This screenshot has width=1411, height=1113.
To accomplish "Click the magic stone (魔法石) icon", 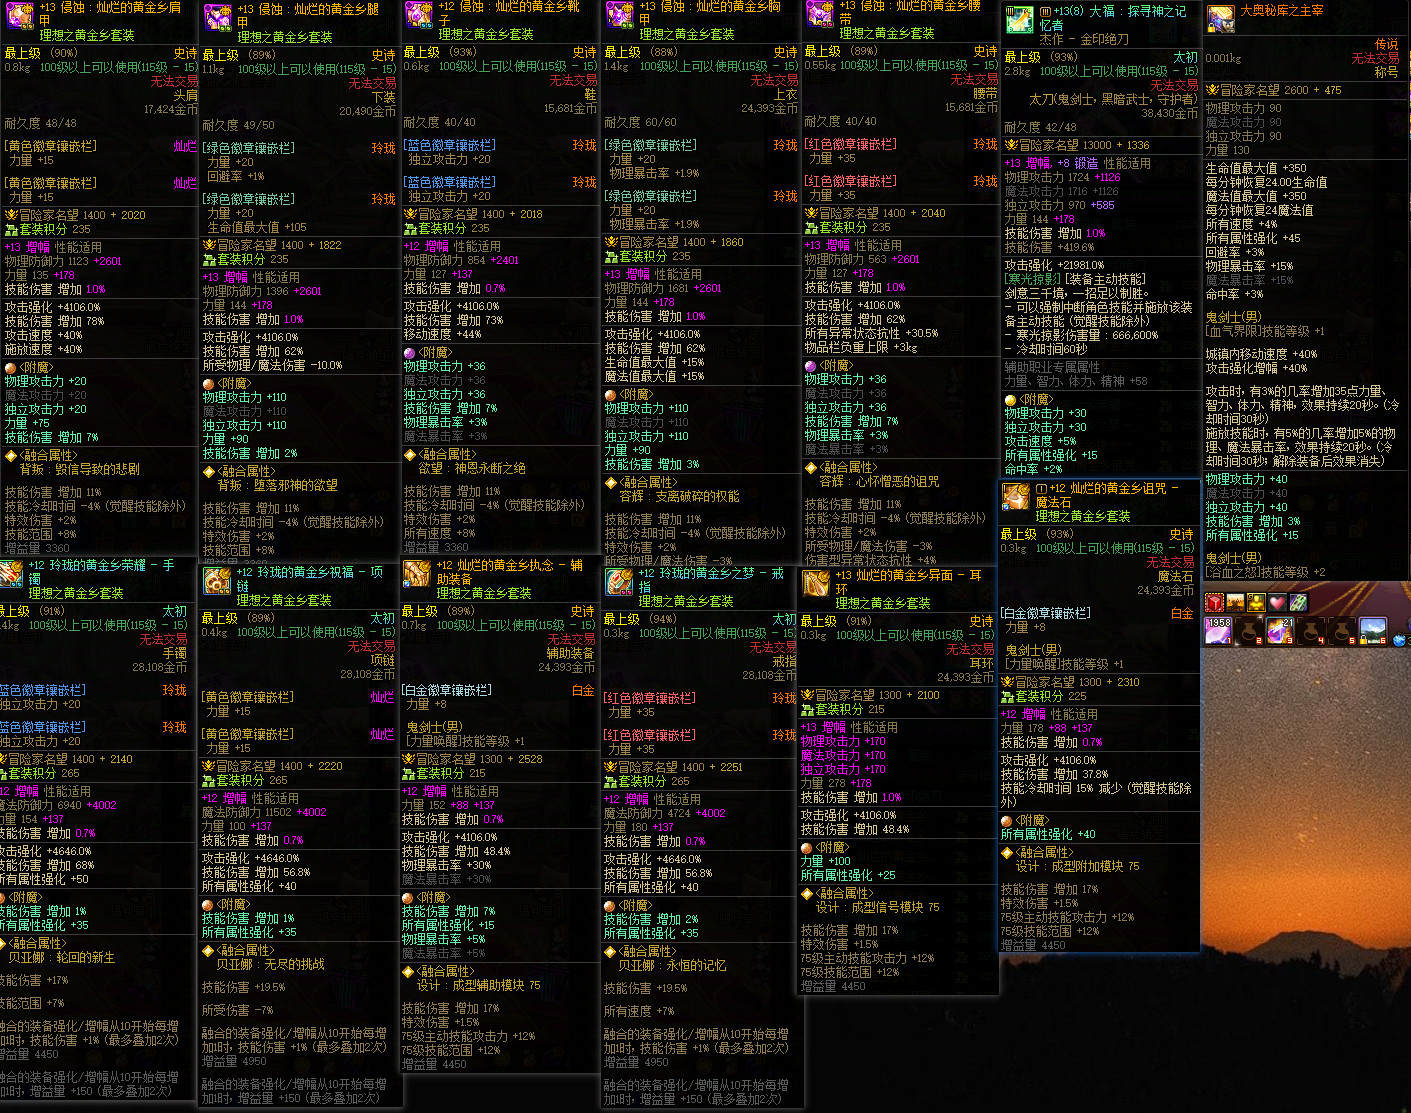I will point(1016,497).
